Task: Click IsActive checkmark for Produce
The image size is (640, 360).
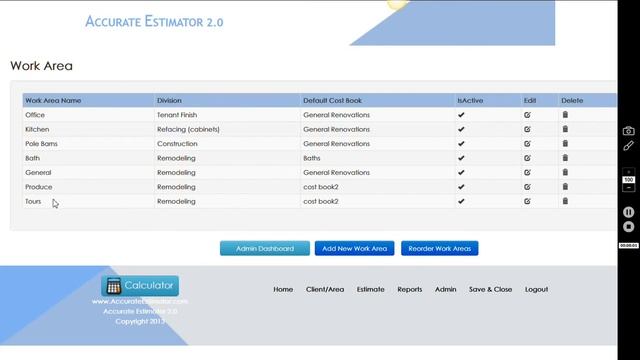Action: tap(461, 187)
